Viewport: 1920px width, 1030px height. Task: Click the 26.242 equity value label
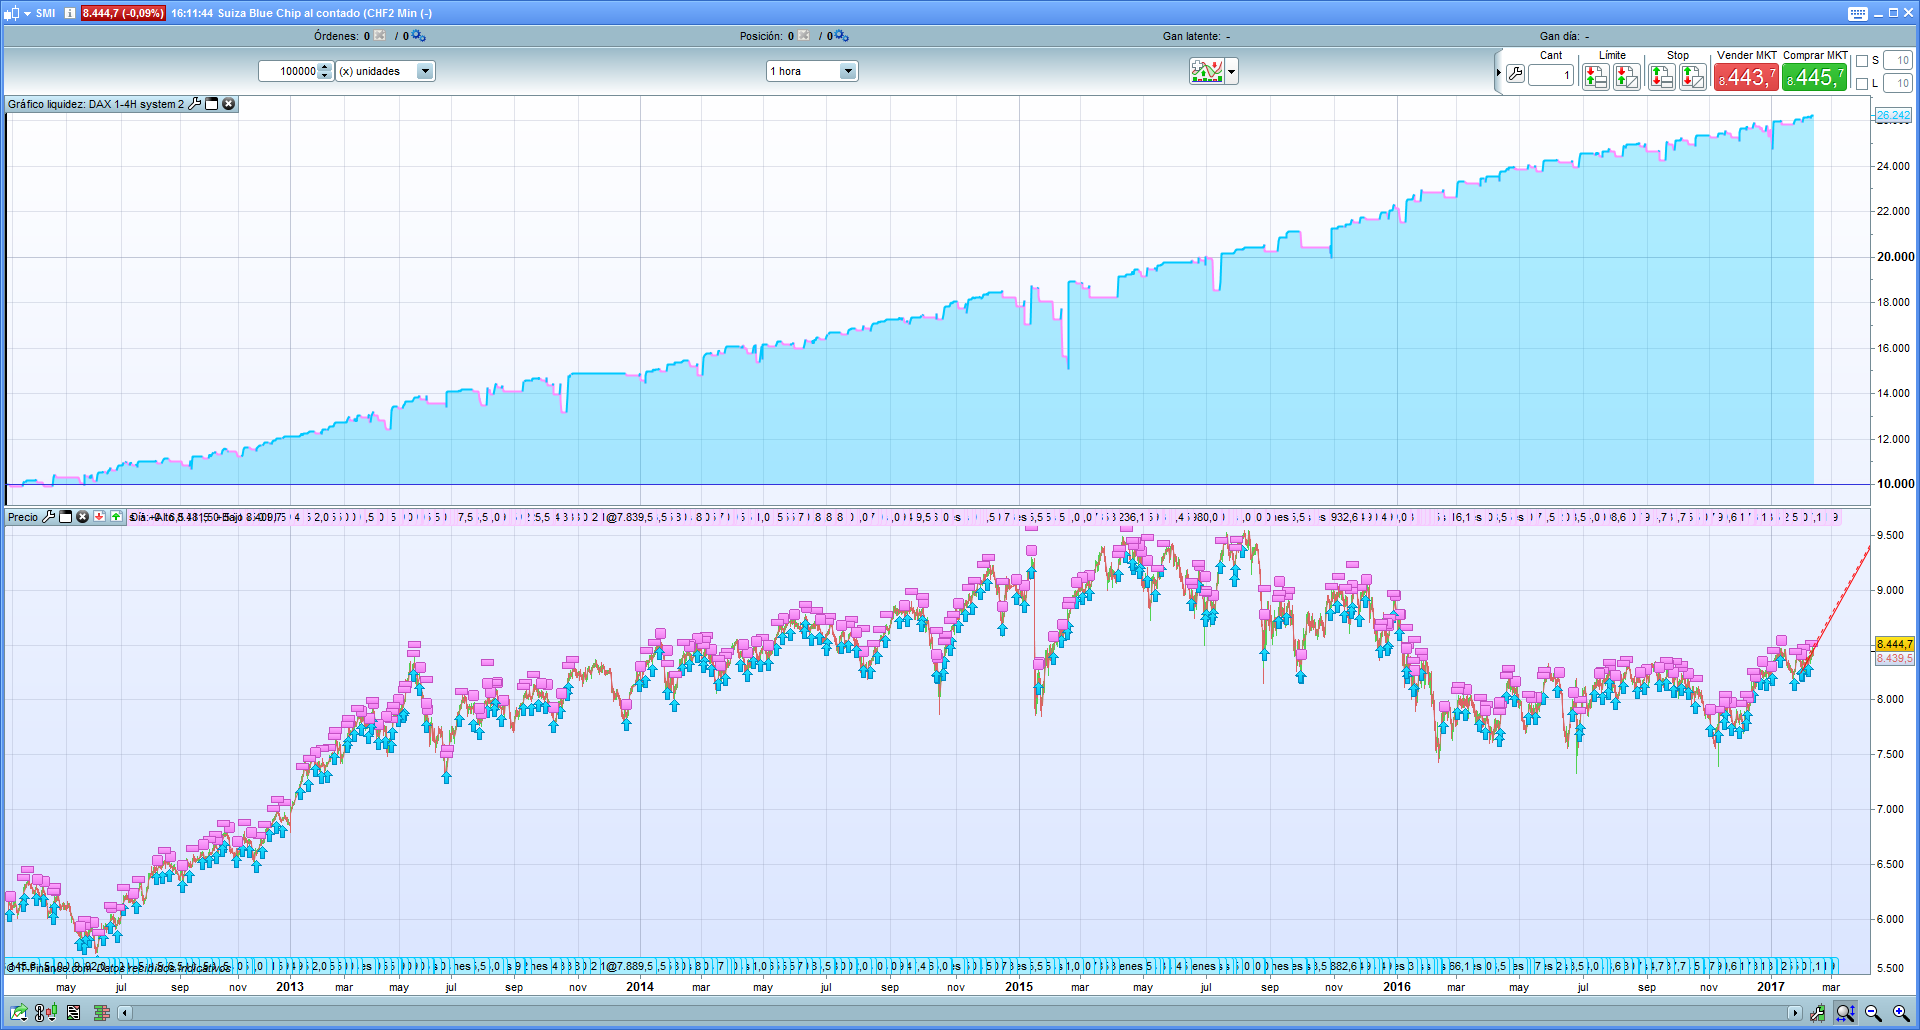(1893, 116)
